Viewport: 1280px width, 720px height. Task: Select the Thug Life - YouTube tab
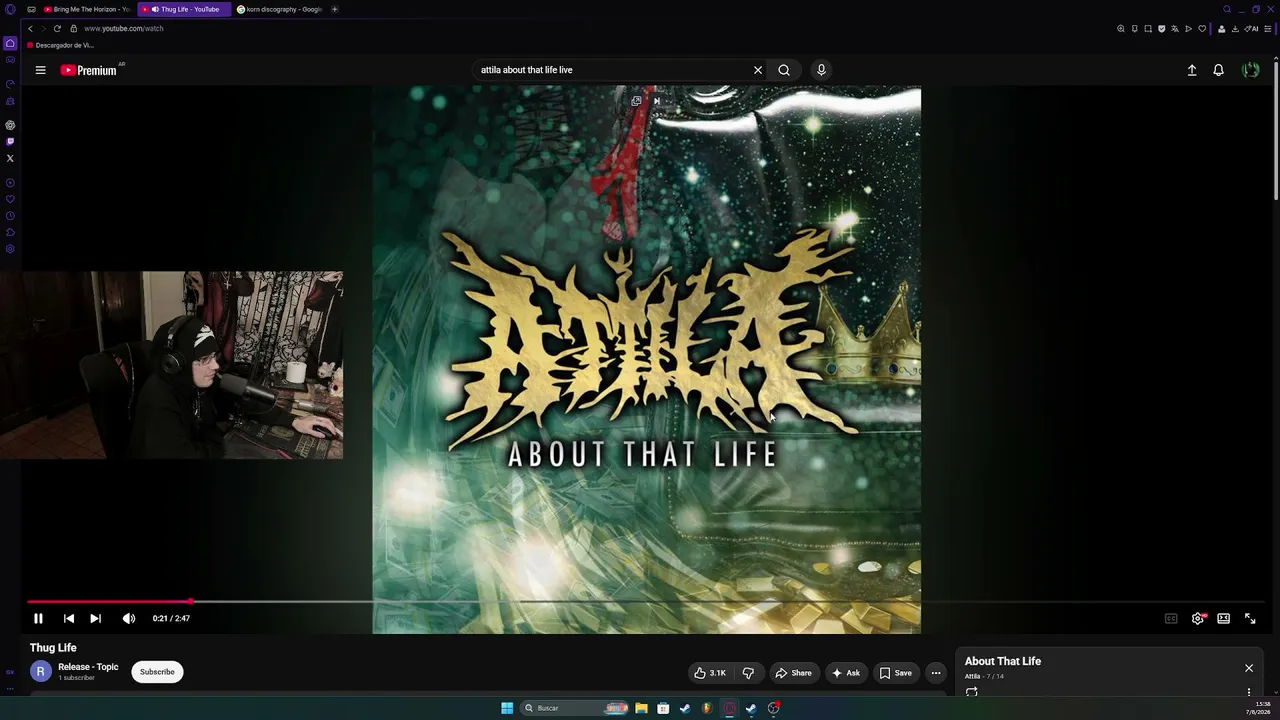(x=184, y=9)
